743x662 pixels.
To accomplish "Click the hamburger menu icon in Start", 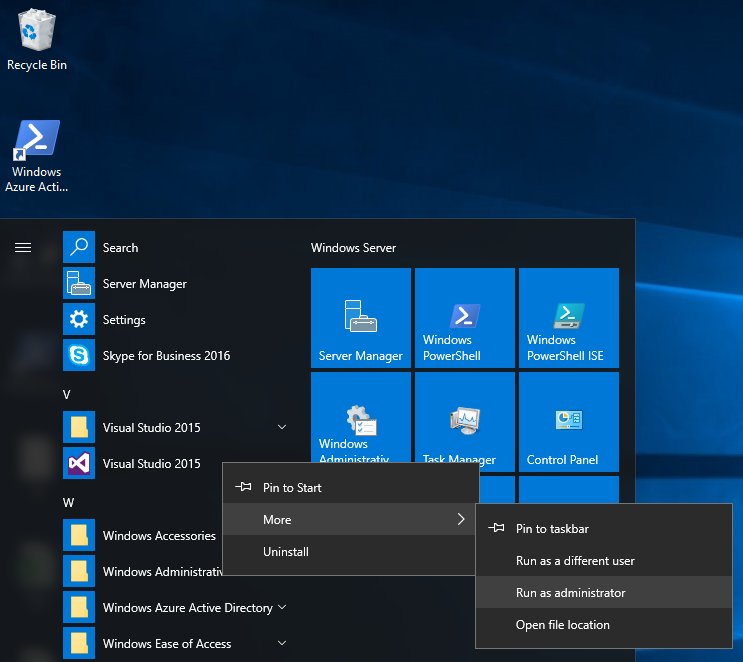I will pyautogui.click(x=23, y=248).
